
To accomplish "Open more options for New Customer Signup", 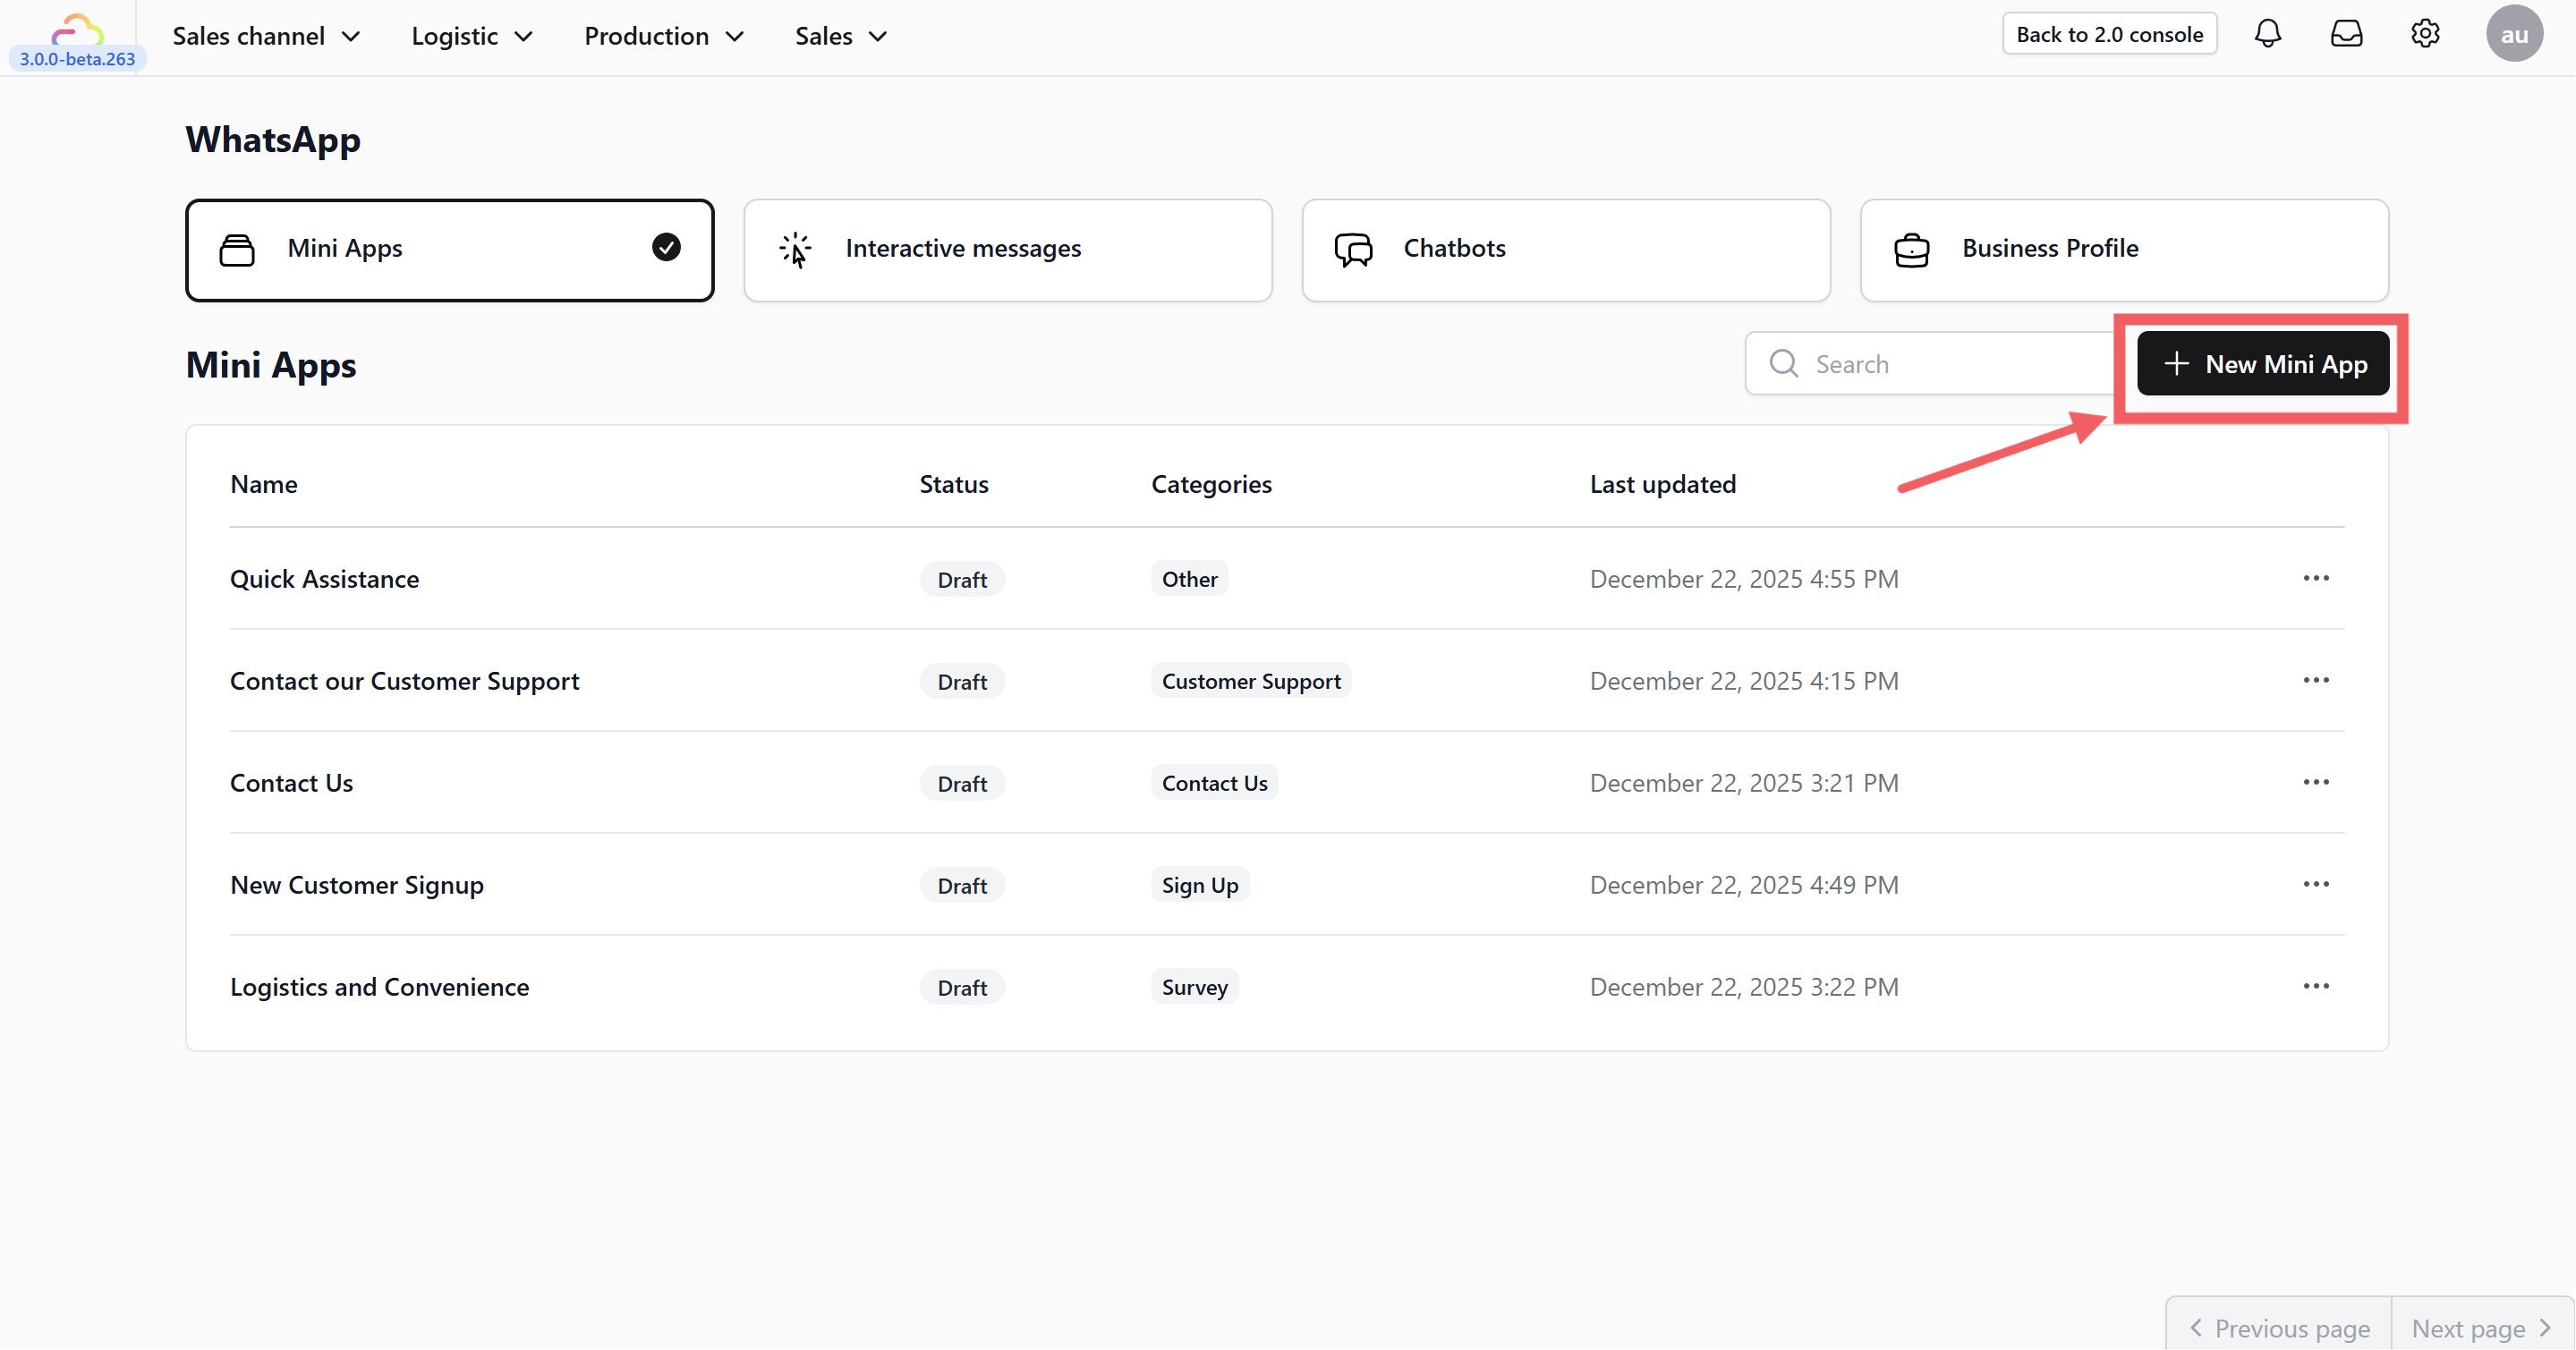I will [2315, 884].
